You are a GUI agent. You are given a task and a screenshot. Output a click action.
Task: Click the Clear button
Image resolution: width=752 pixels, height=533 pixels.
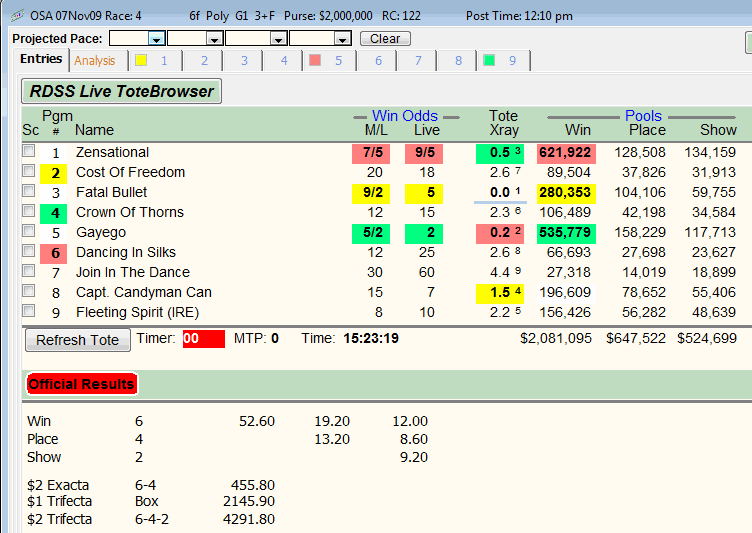coord(385,38)
